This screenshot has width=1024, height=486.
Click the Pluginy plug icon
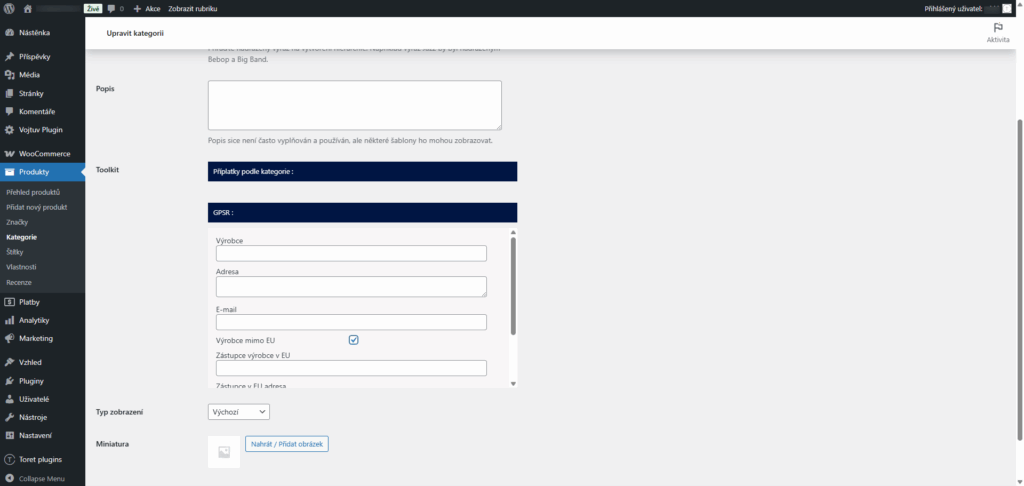[x=9, y=381]
